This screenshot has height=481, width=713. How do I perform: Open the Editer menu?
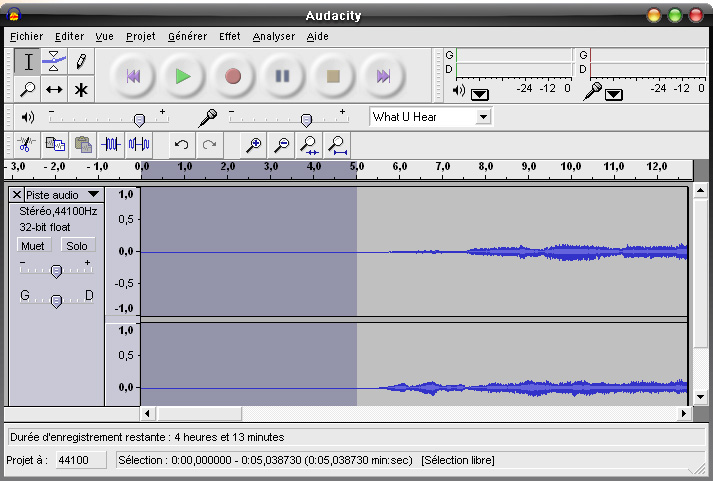point(70,36)
